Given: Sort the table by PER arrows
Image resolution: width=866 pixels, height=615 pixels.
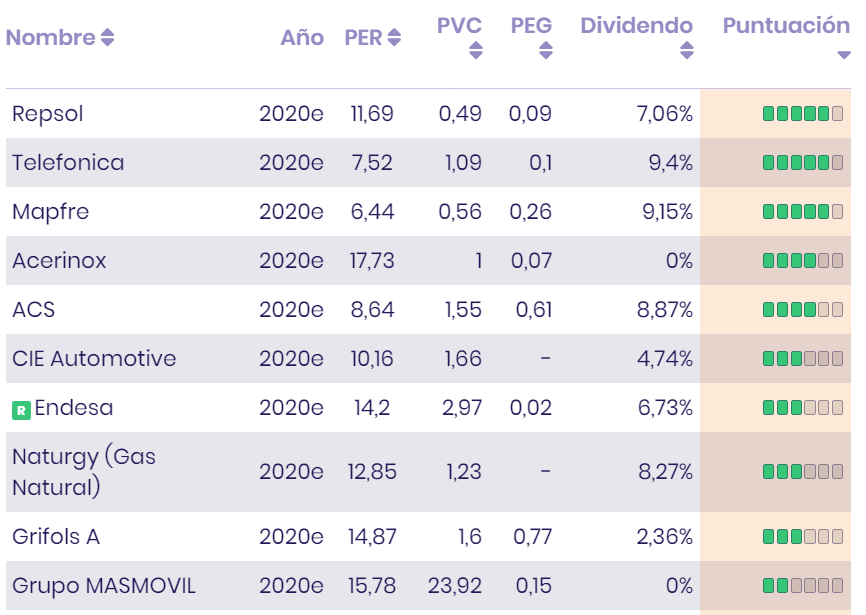Looking at the screenshot, I should tap(394, 38).
